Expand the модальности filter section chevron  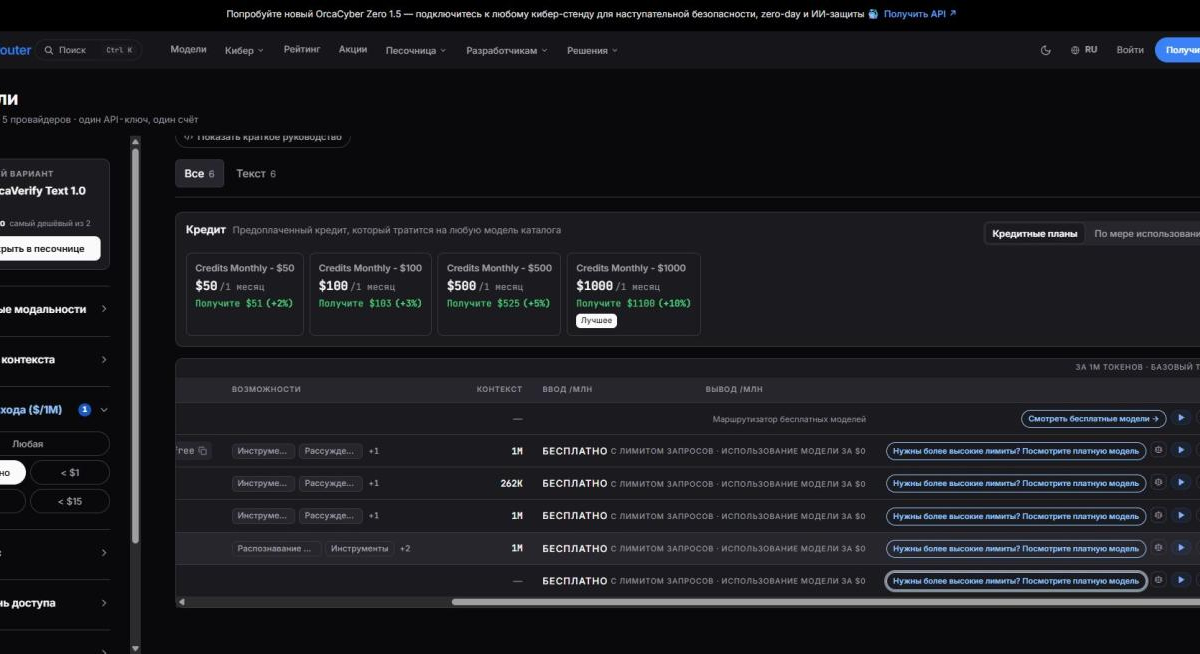click(104, 309)
